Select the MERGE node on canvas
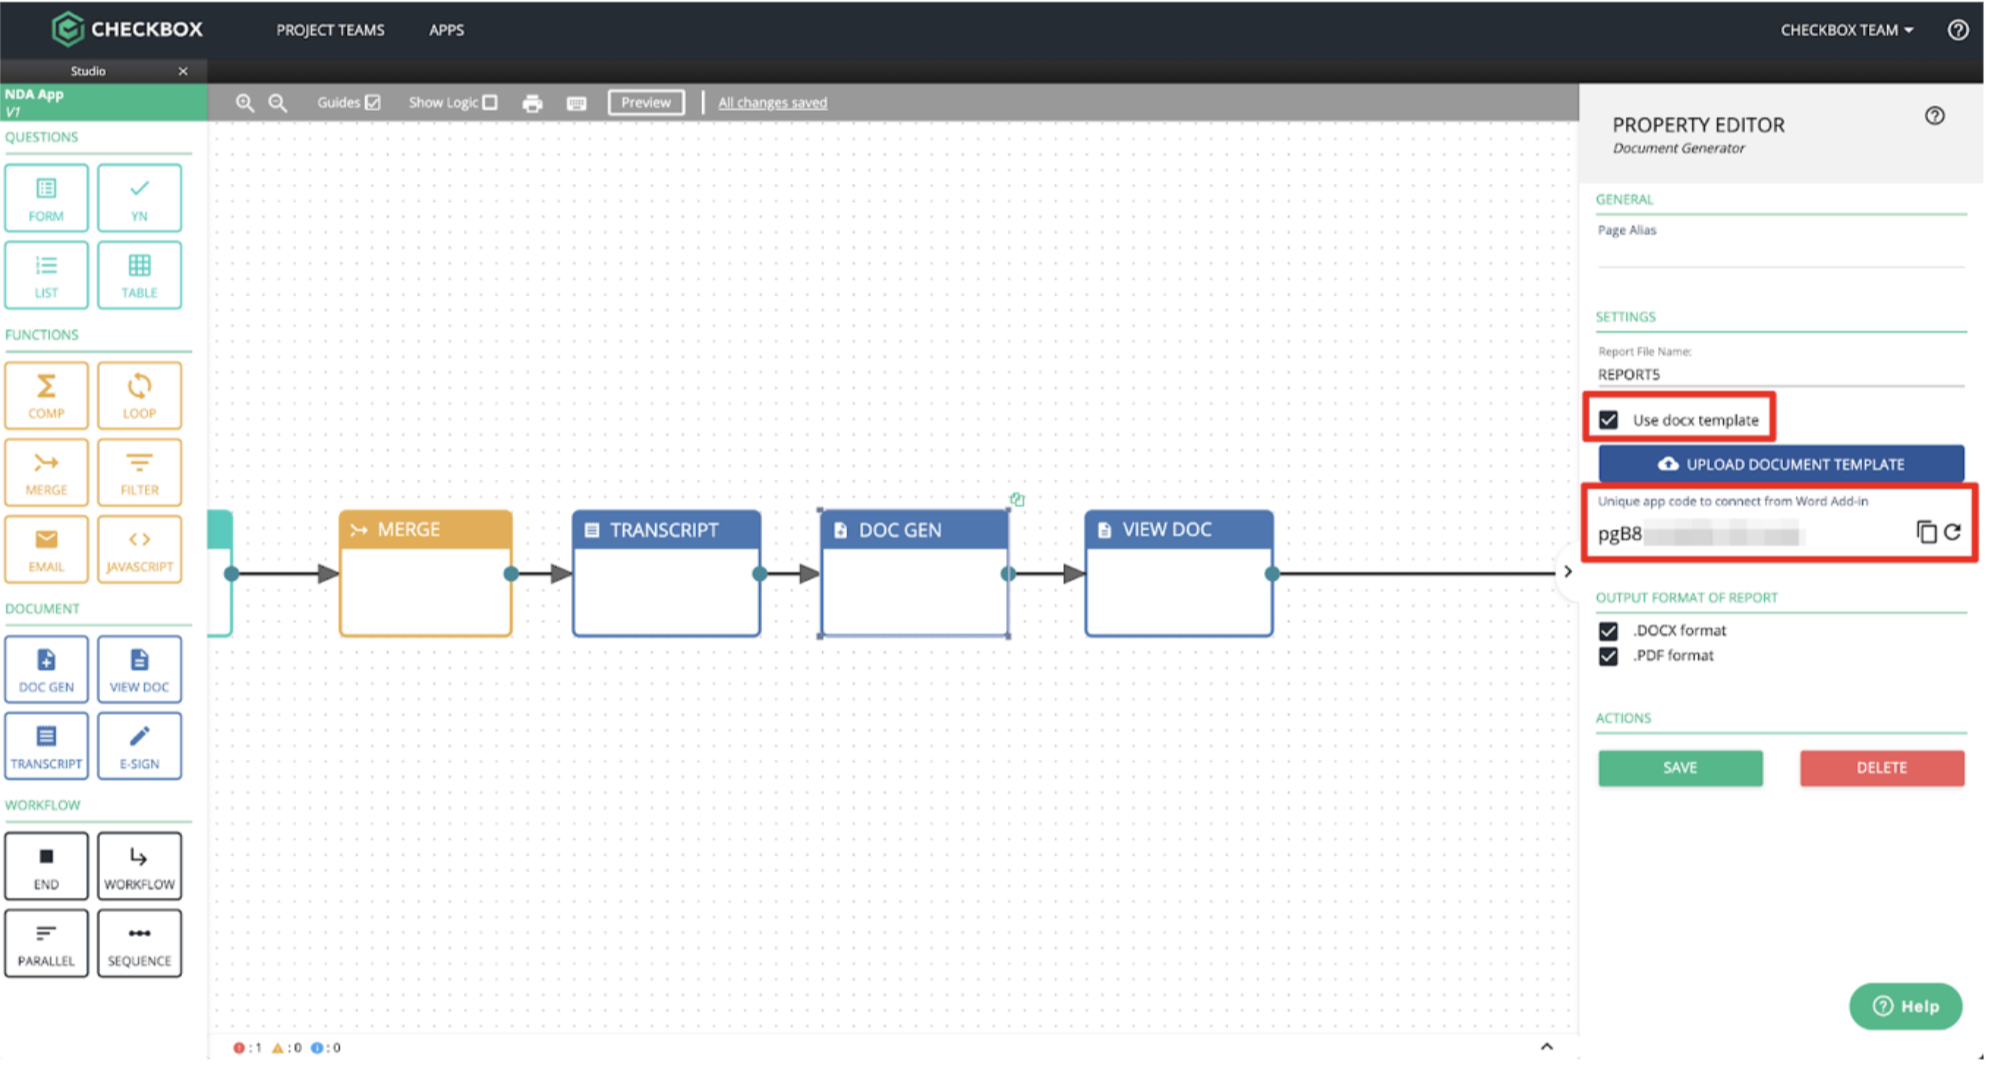This screenshot has width=1990, height=1072. [425, 573]
